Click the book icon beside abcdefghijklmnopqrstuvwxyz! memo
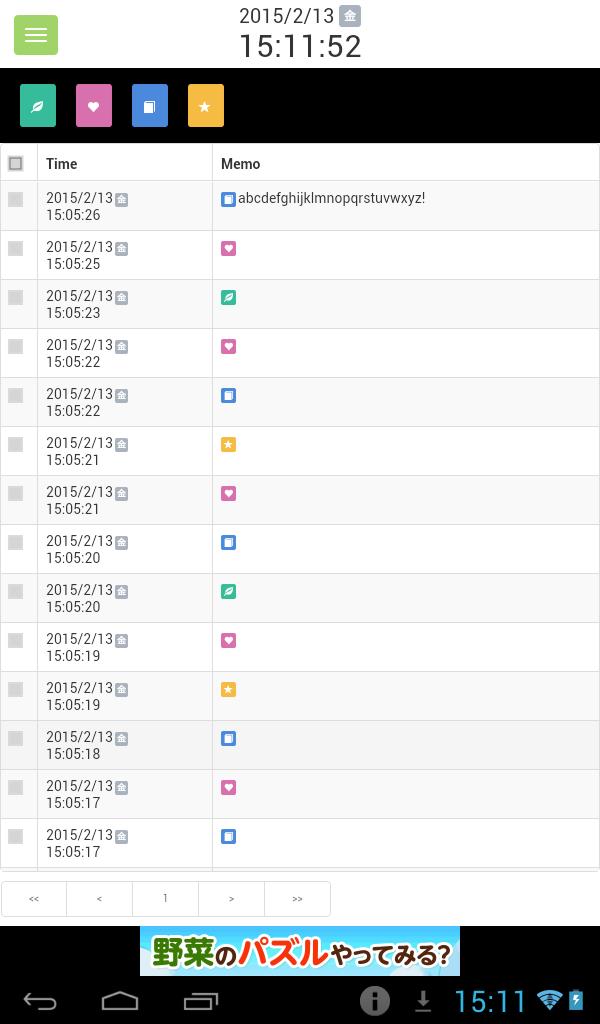This screenshot has width=600, height=1024. click(x=228, y=199)
